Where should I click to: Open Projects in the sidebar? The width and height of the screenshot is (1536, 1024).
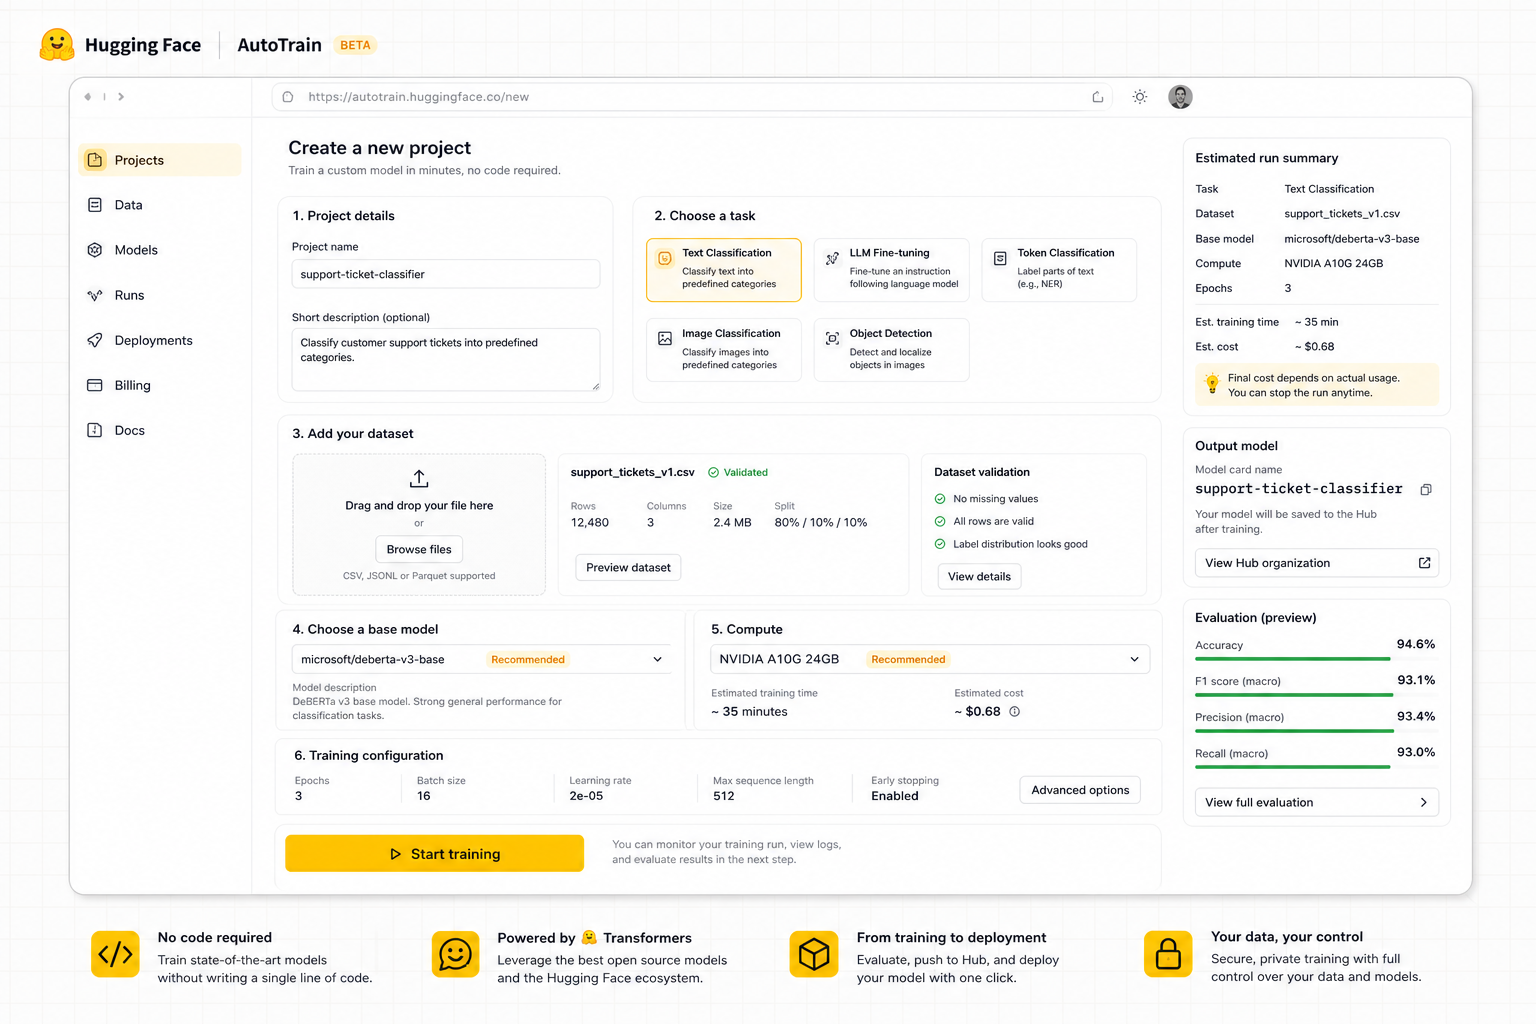pyautogui.click(x=160, y=160)
